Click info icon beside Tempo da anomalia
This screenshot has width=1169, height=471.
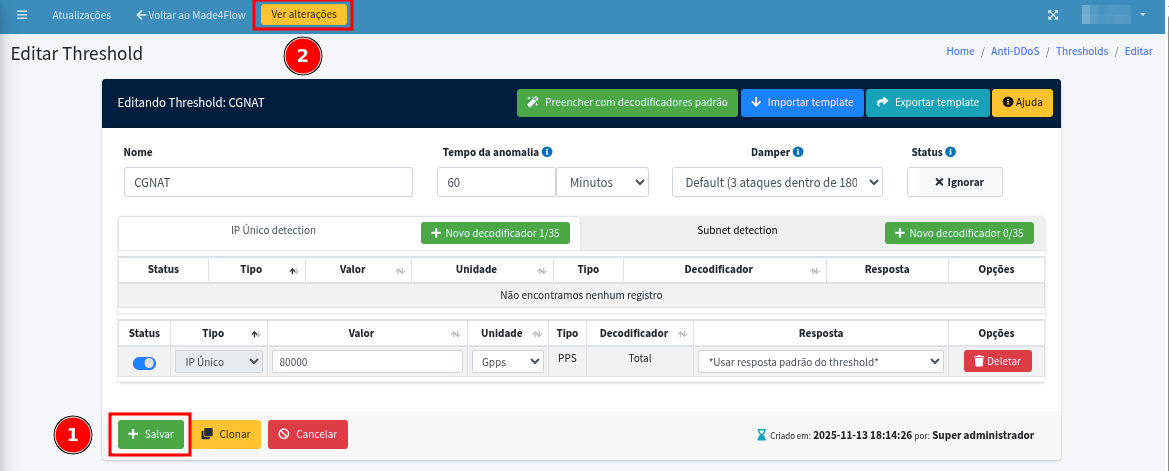[x=548, y=152]
